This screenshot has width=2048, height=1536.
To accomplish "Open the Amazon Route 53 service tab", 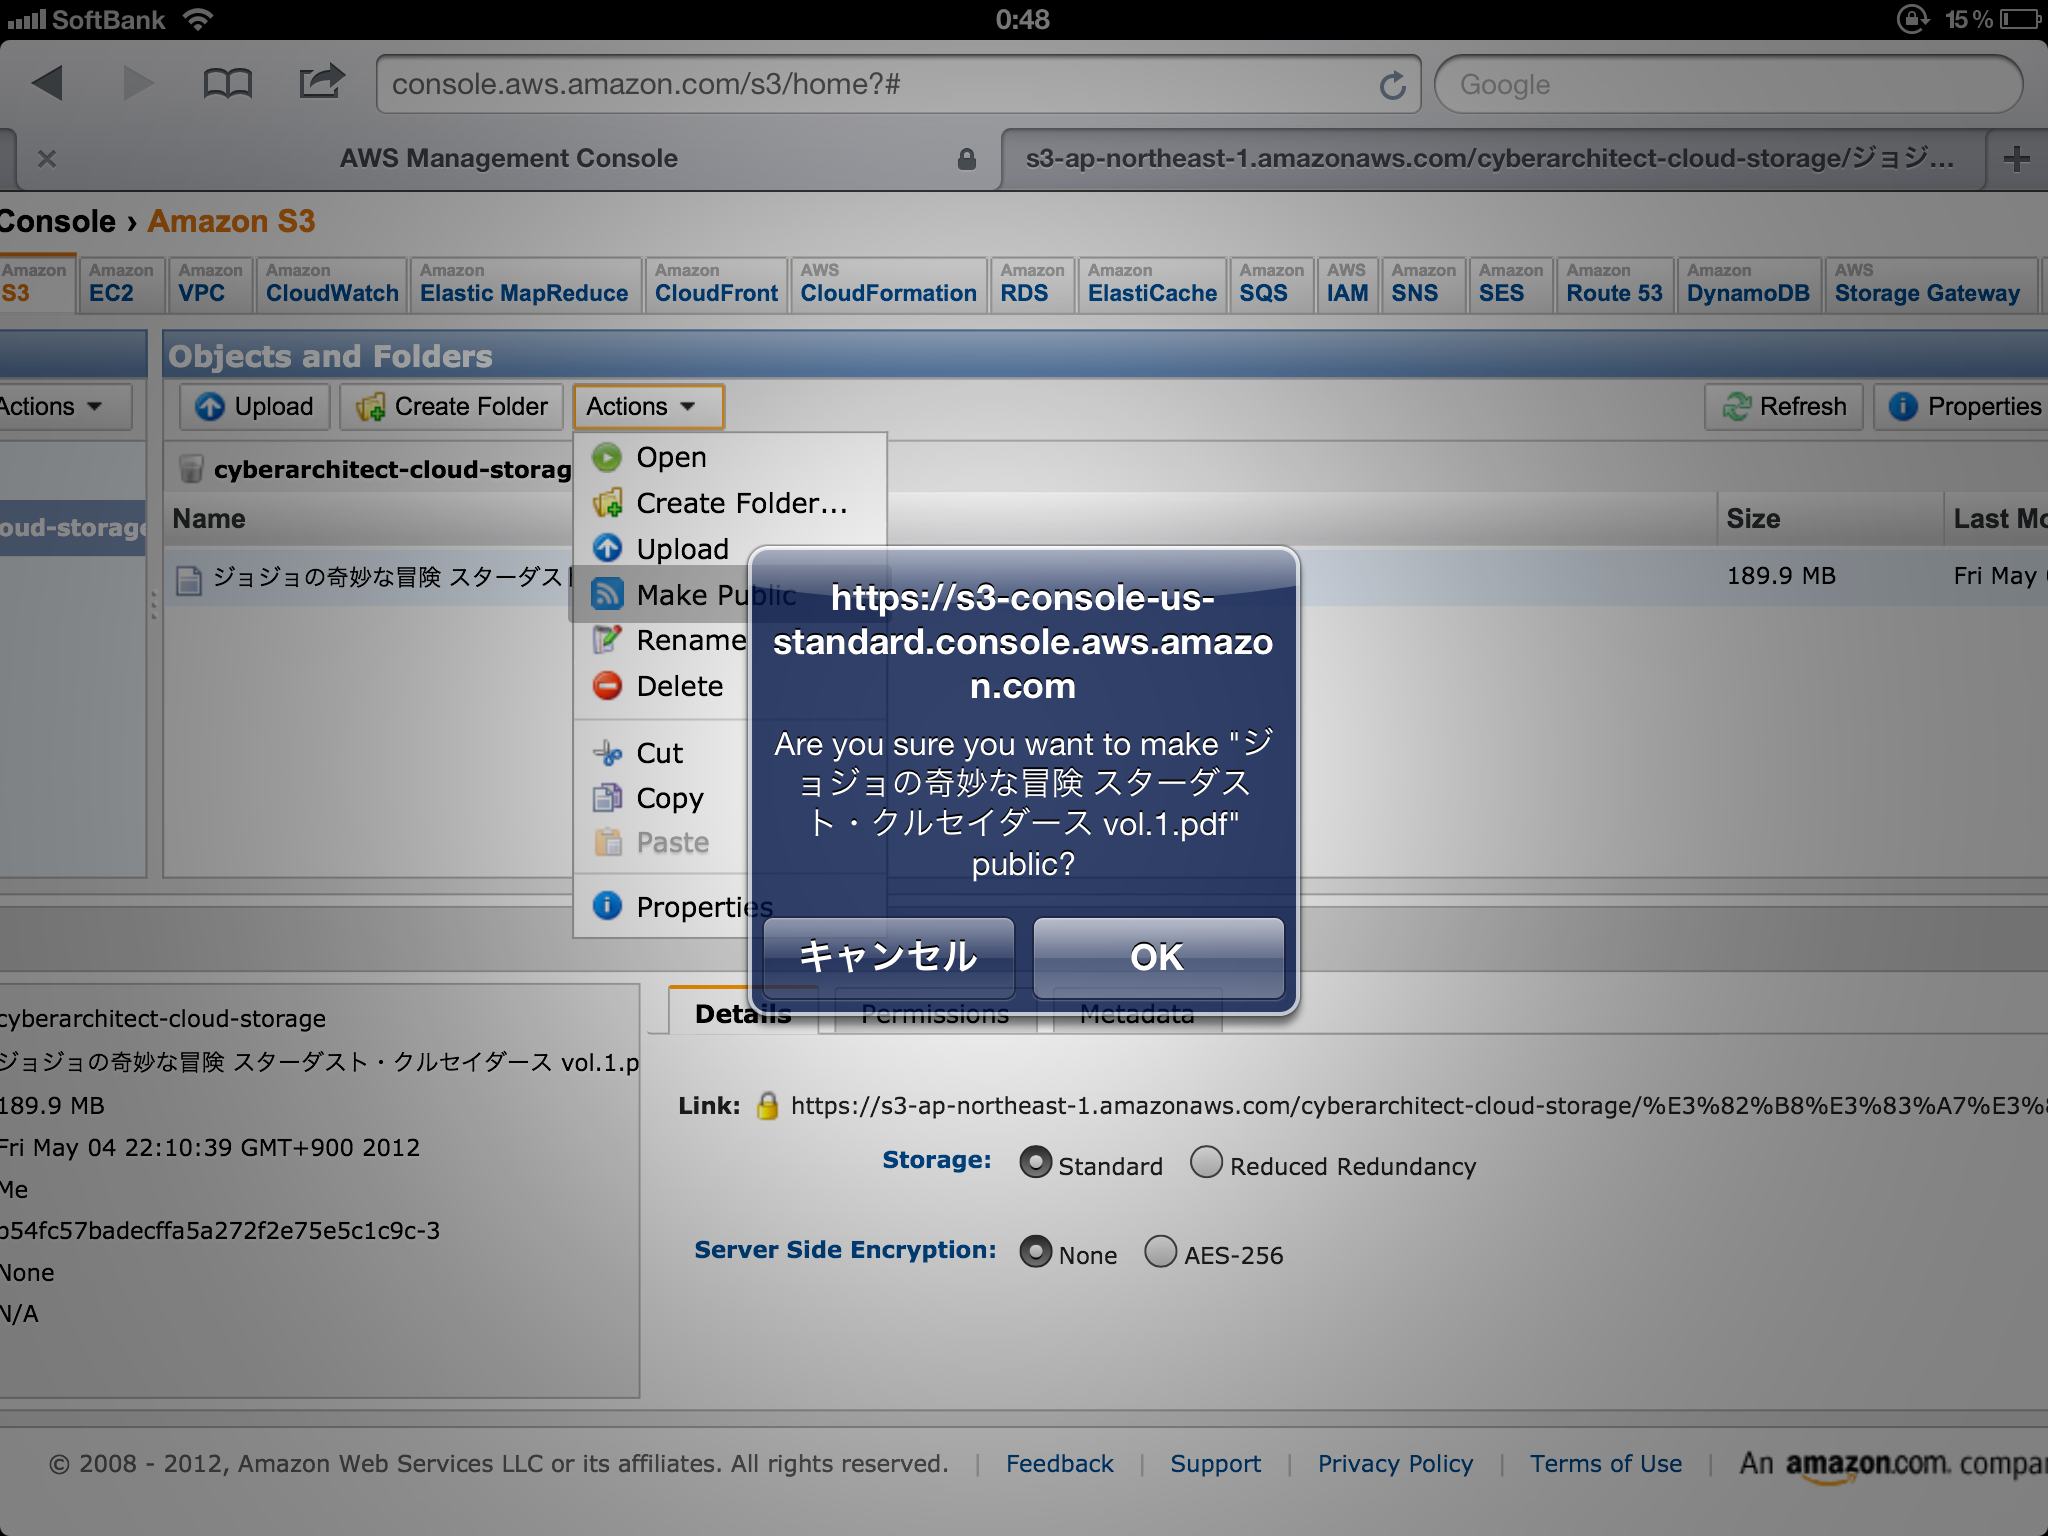I will (x=1614, y=284).
